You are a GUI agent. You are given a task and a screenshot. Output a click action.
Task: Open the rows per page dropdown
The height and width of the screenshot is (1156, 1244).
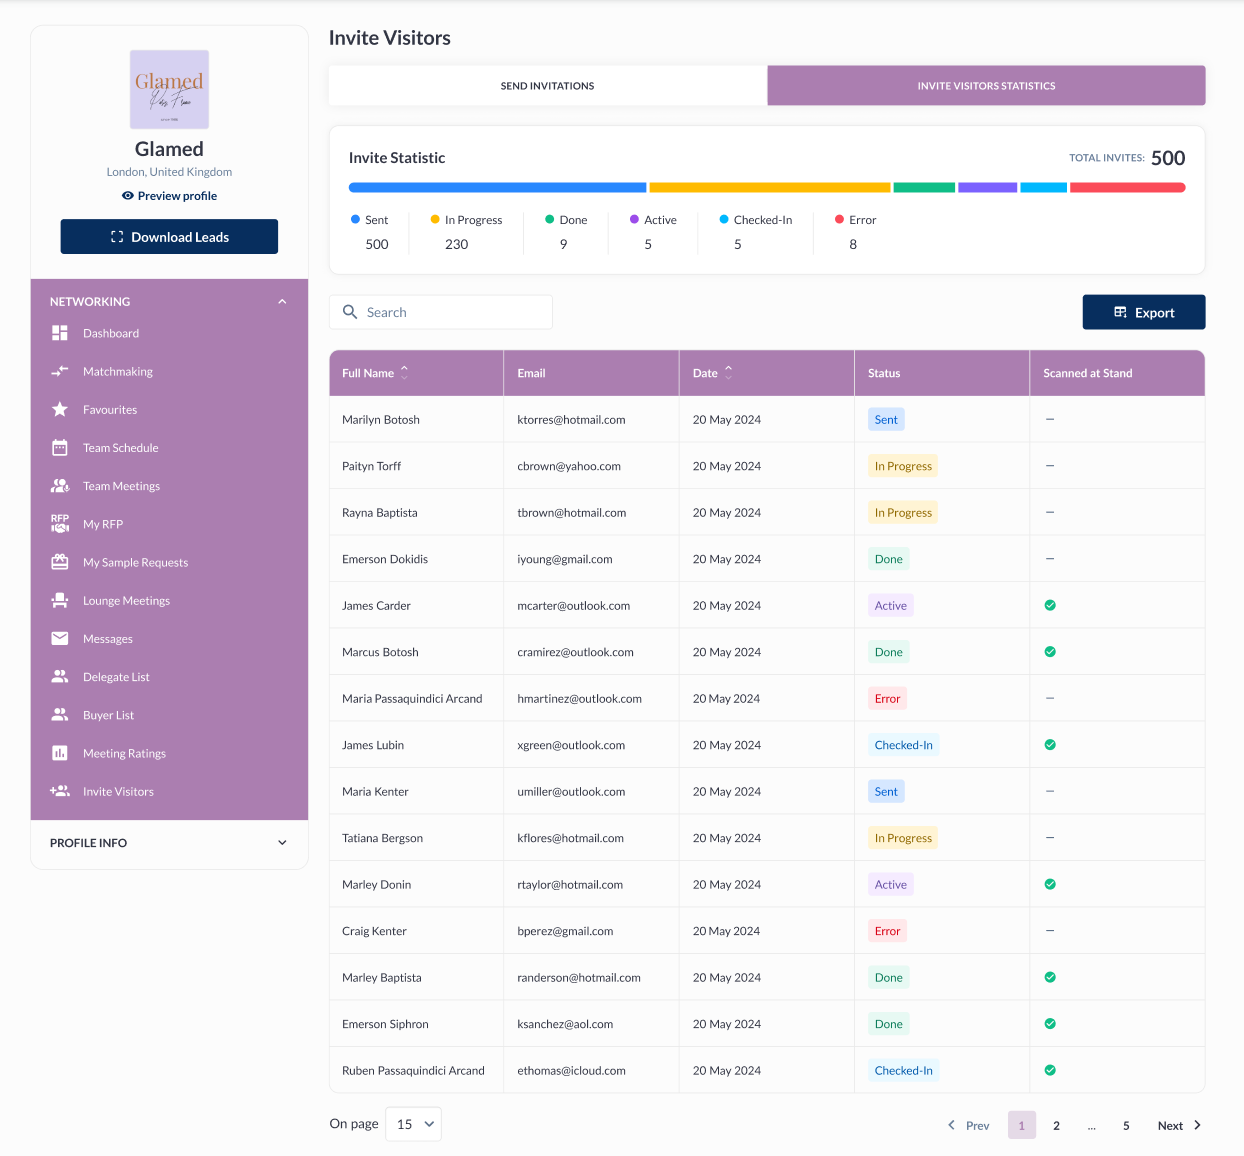click(x=415, y=1124)
